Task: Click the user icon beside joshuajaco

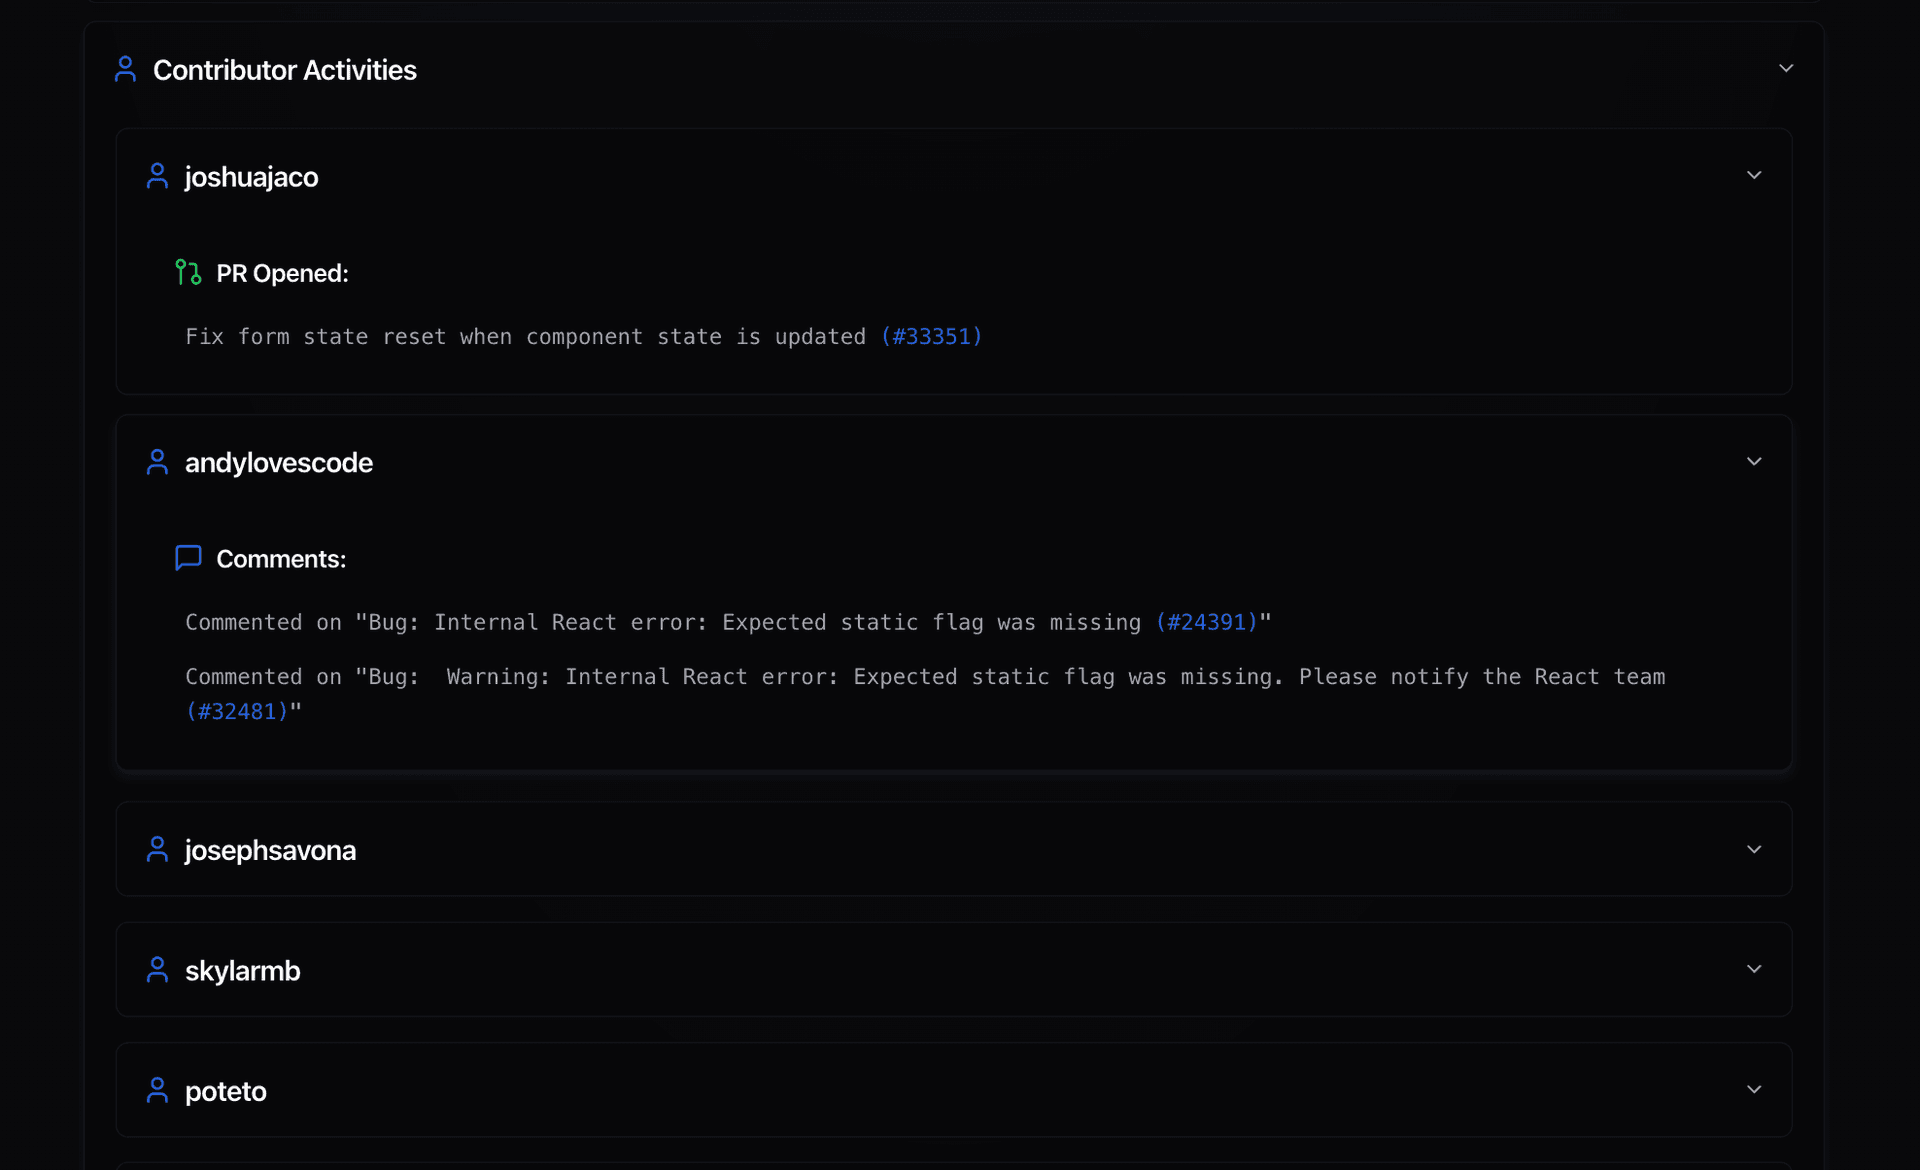Action: (x=157, y=176)
